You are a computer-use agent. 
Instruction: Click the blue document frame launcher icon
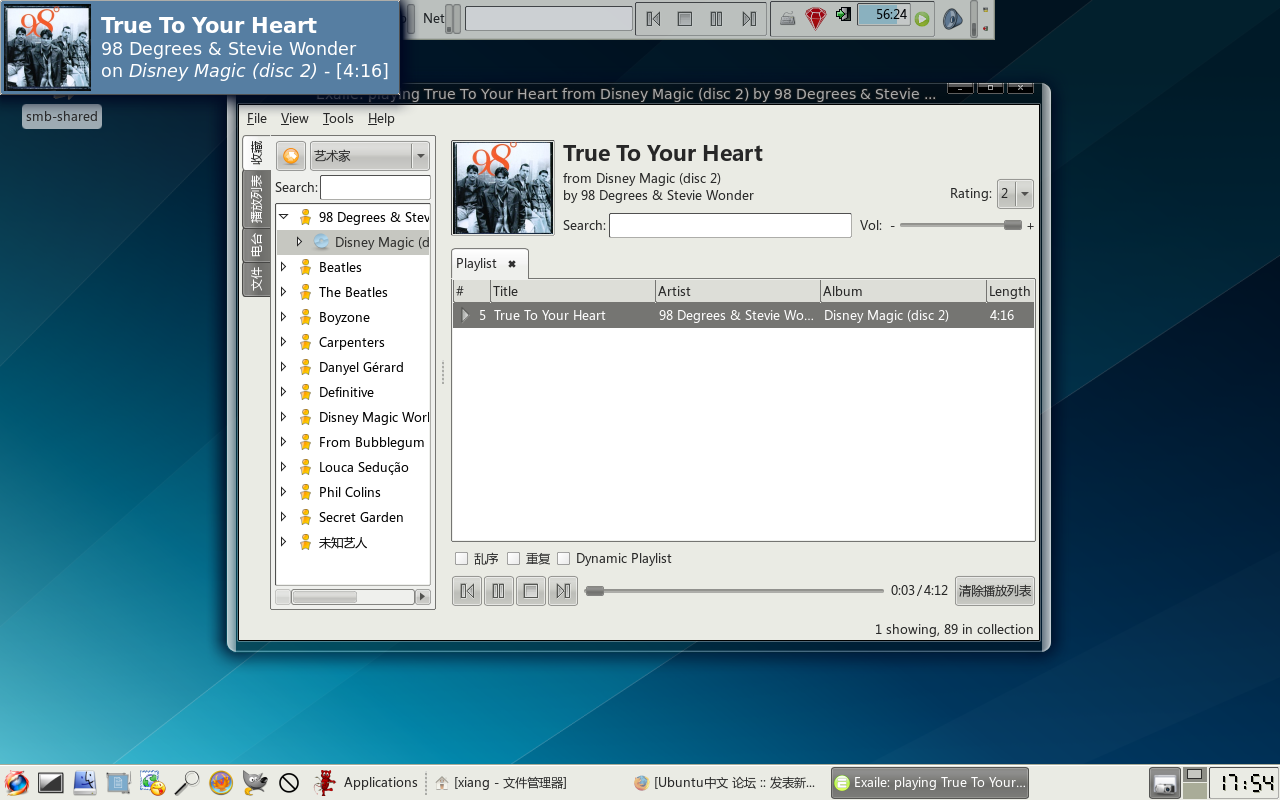tap(119, 782)
